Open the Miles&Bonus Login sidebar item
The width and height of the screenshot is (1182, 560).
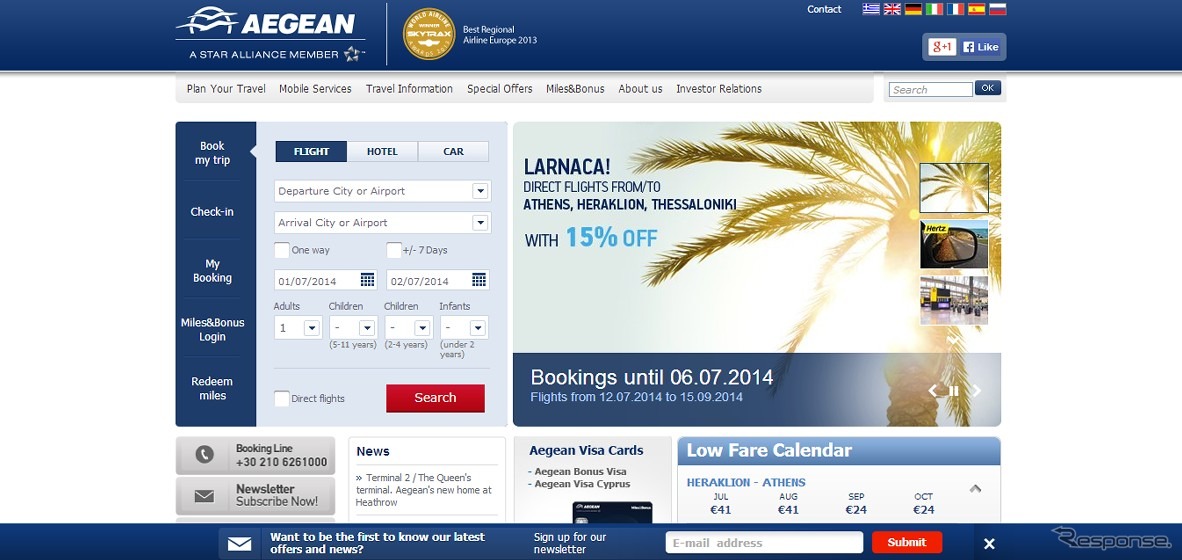click(x=213, y=329)
